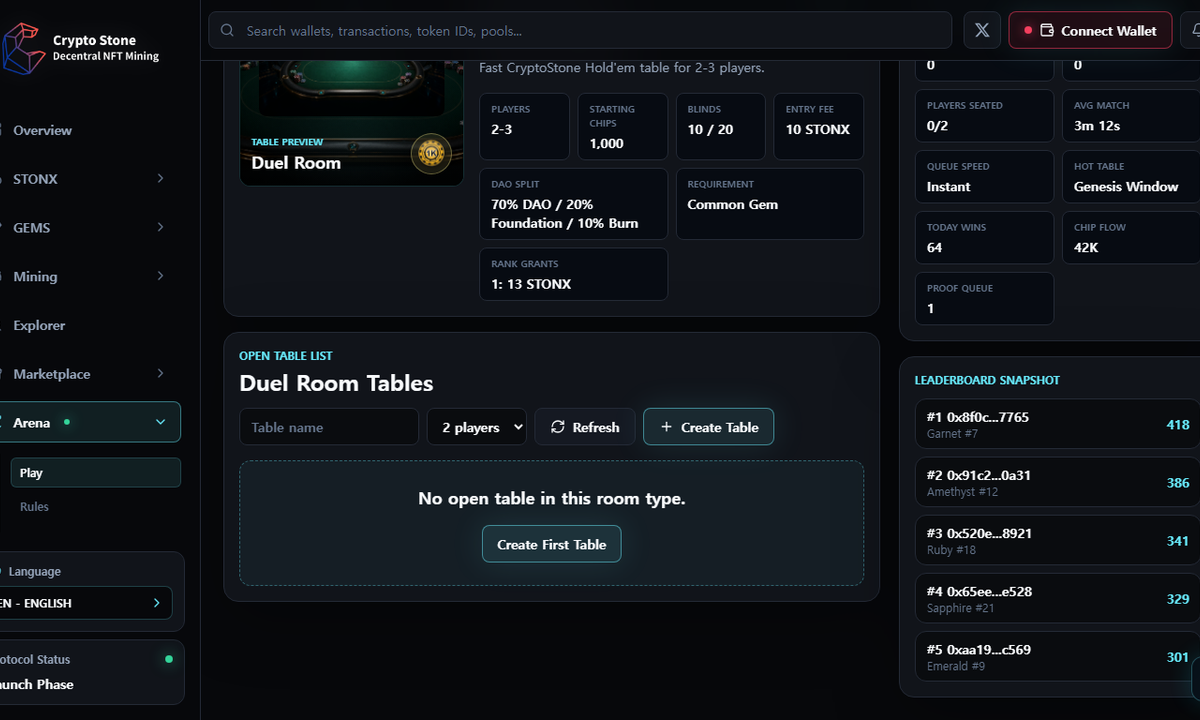Click the Duel Room table preview thumbnail

pyautogui.click(x=352, y=123)
